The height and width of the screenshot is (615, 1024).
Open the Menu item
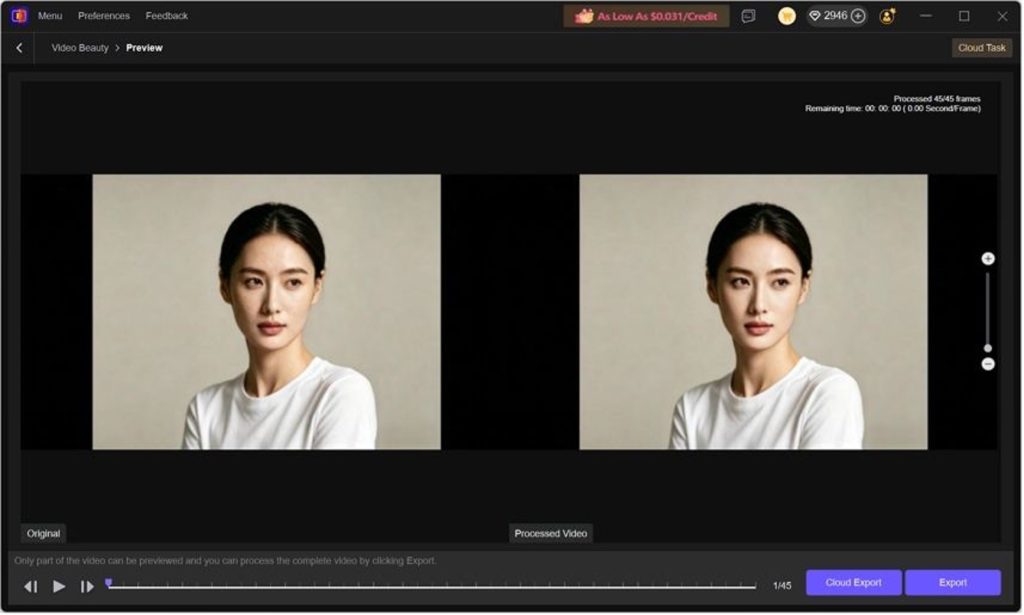click(x=50, y=16)
